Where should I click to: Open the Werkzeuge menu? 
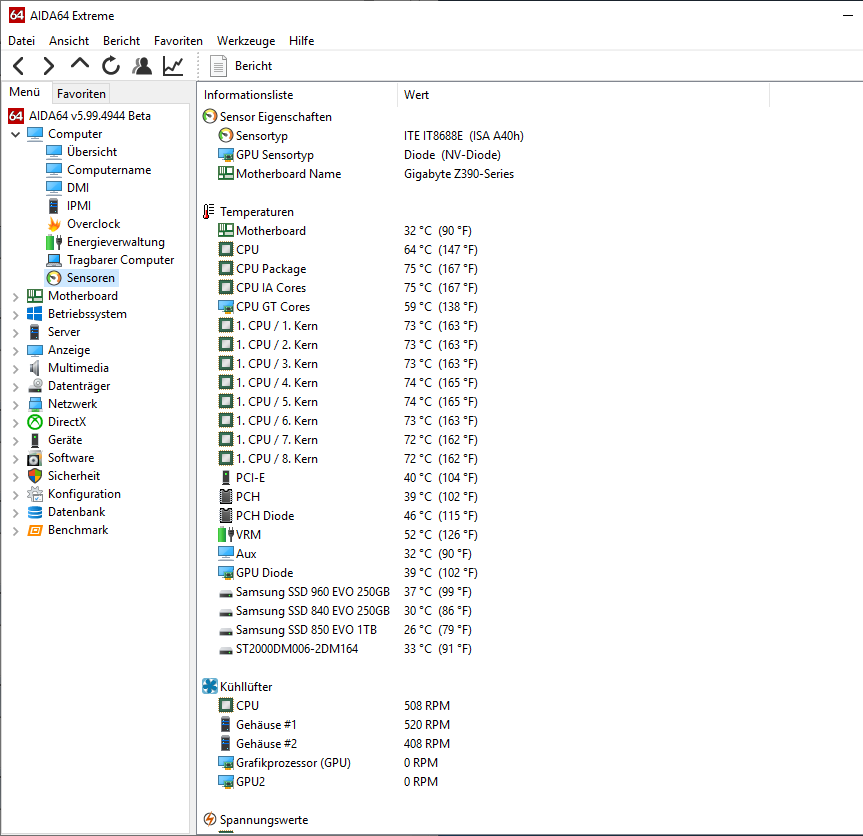click(246, 41)
